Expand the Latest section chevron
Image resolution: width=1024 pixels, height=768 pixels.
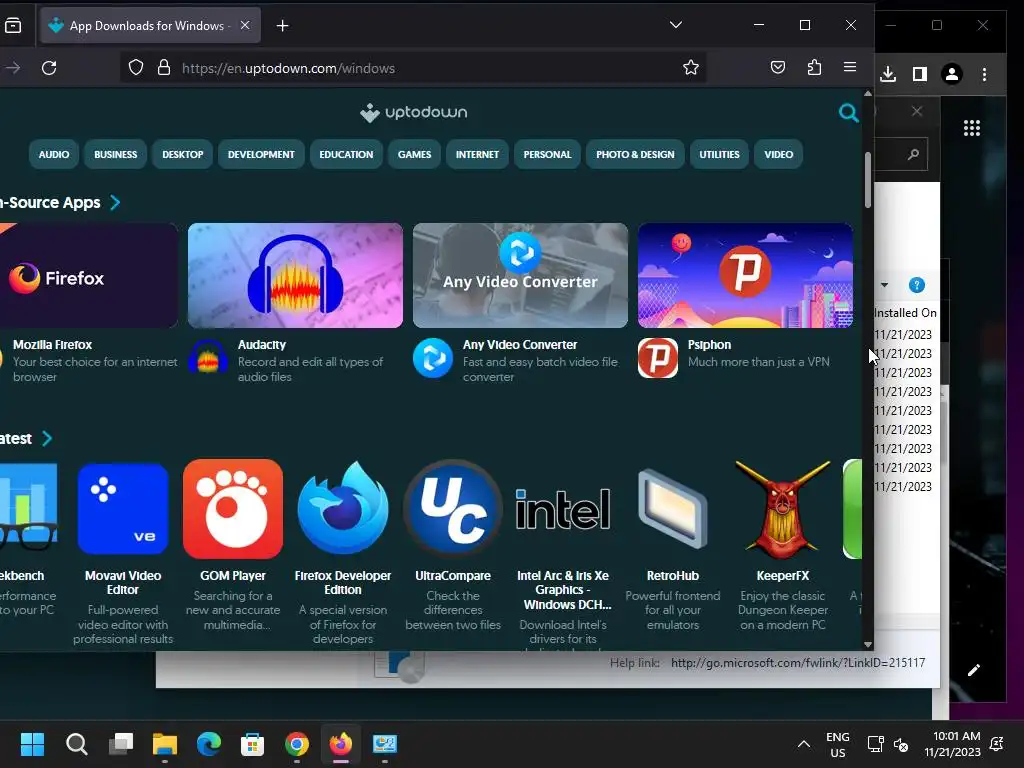(x=46, y=438)
